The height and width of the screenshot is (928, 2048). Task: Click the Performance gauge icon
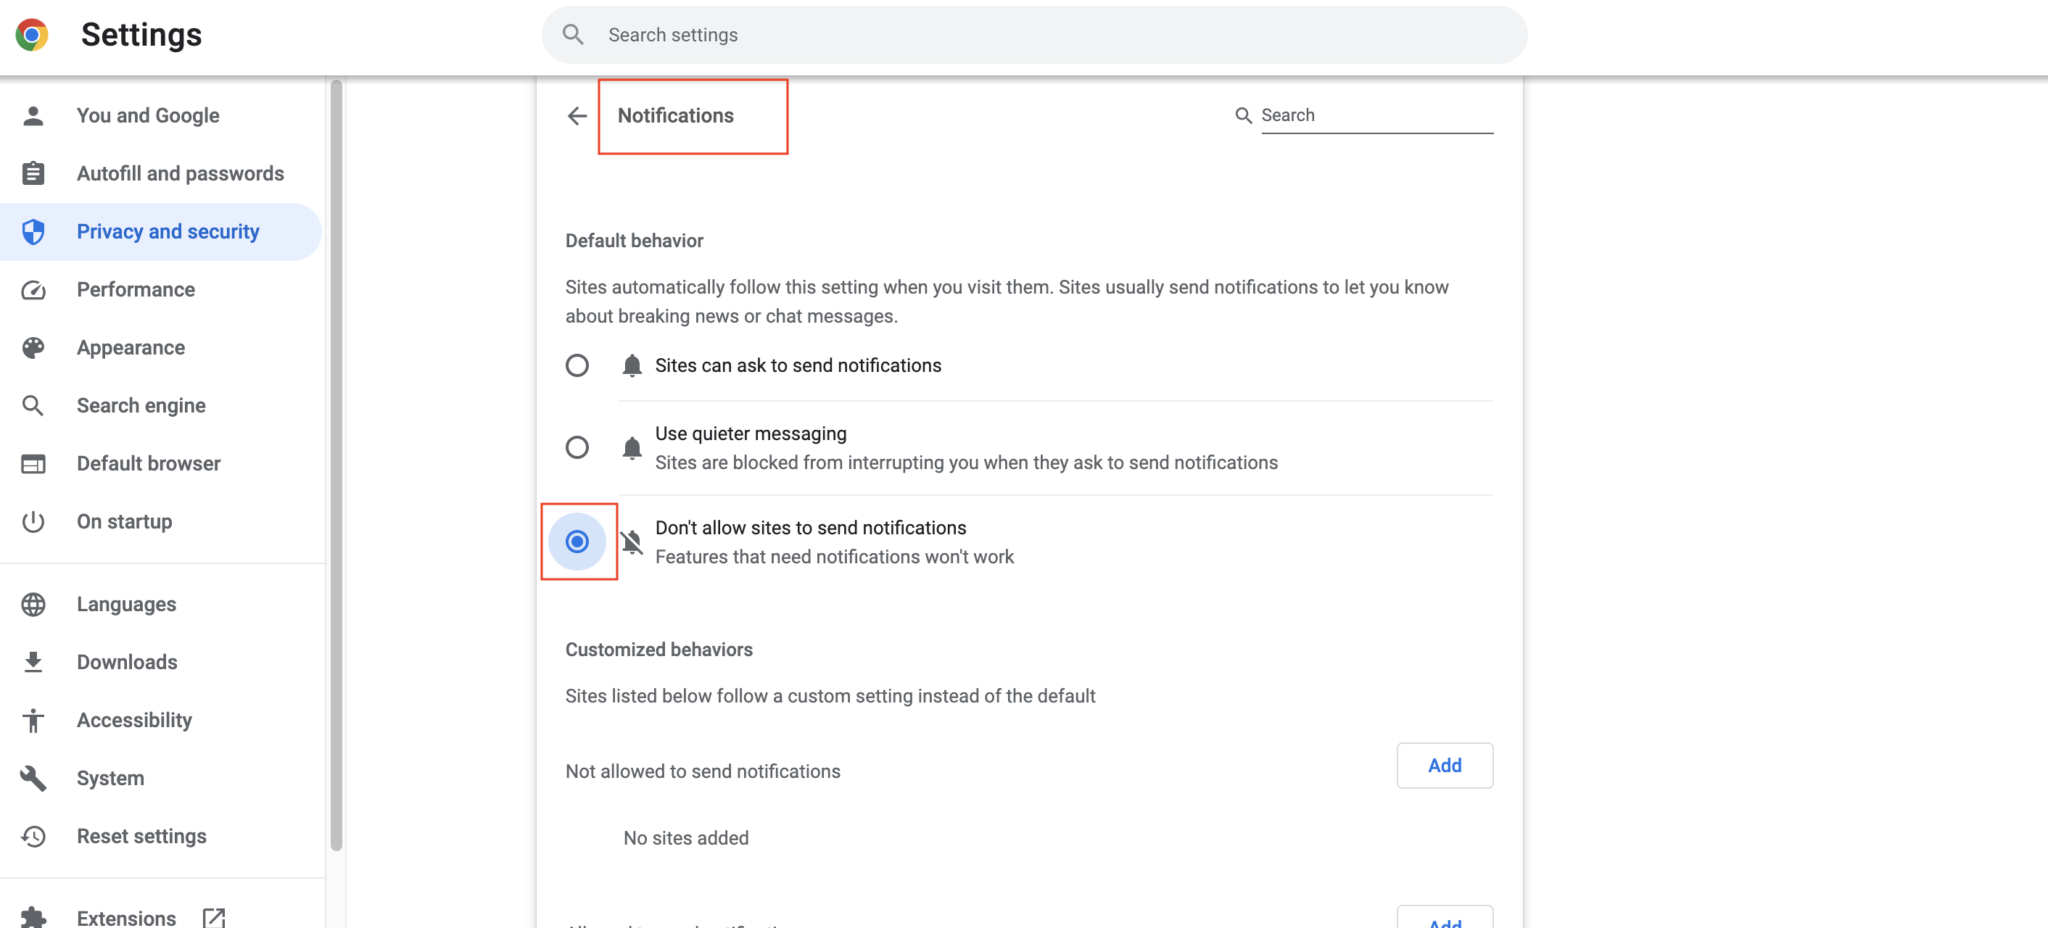(x=33, y=290)
